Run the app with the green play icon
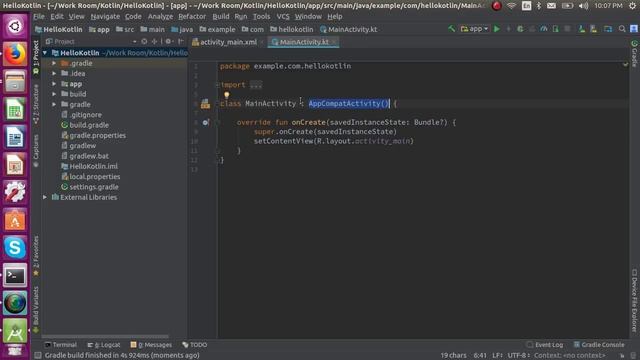This screenshot has width=640, height=360. (x=497, y=29)
